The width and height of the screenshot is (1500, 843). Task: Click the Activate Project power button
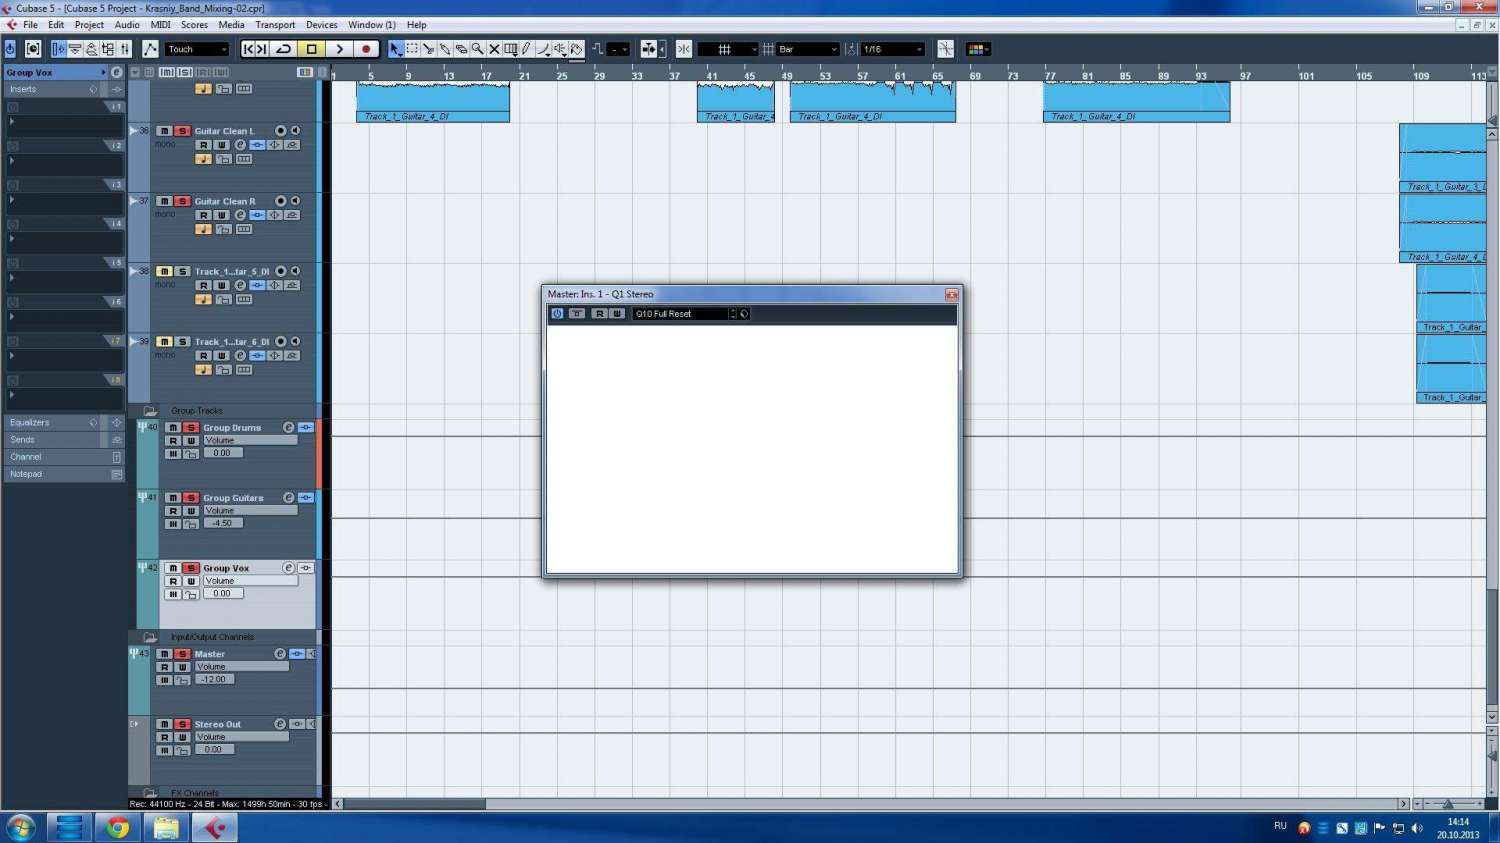[10, 49]
